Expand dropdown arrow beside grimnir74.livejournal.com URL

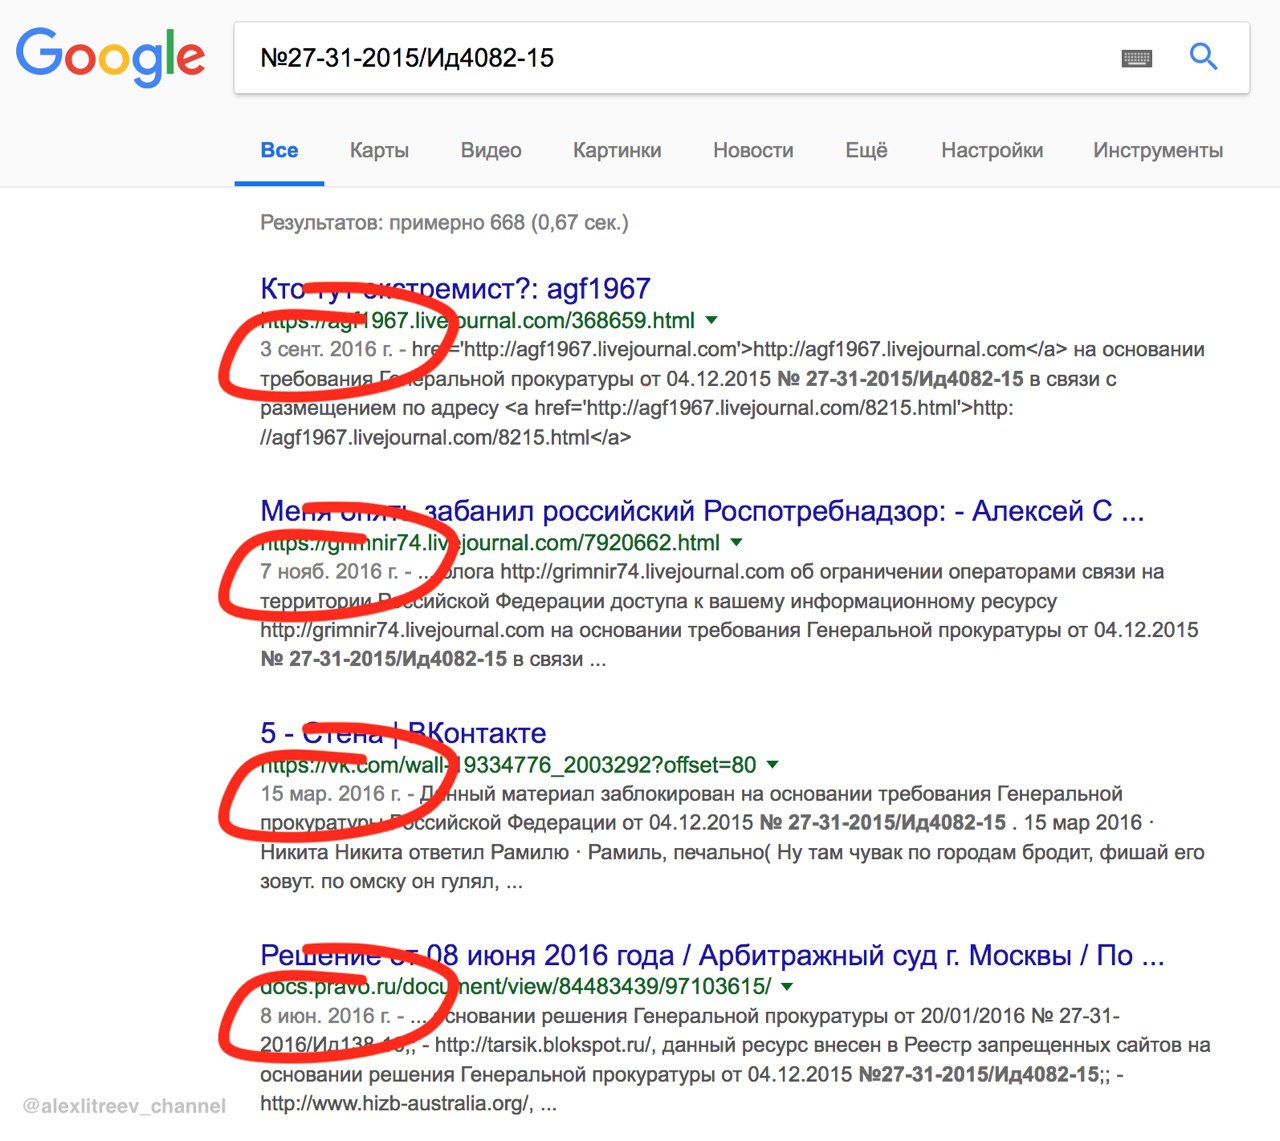[737, 543]
